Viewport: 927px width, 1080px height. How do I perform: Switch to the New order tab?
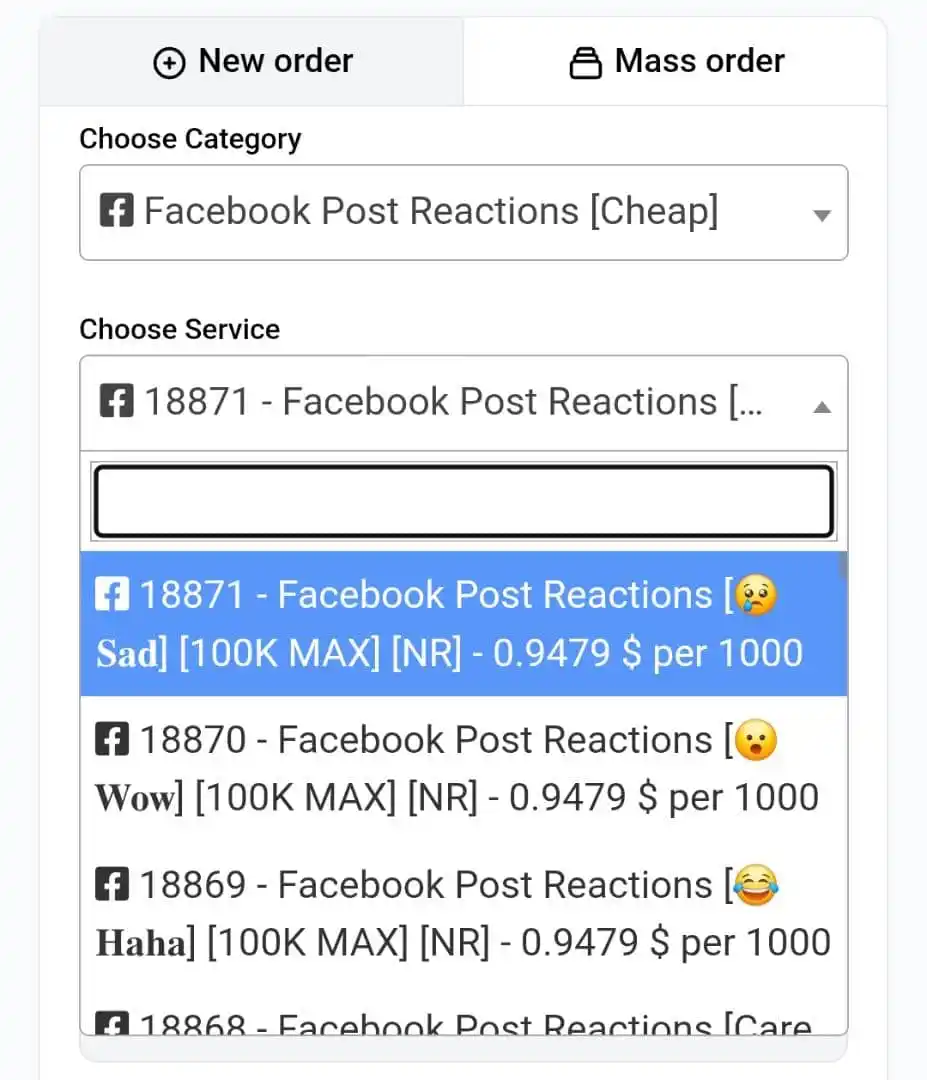click(252, 62)
